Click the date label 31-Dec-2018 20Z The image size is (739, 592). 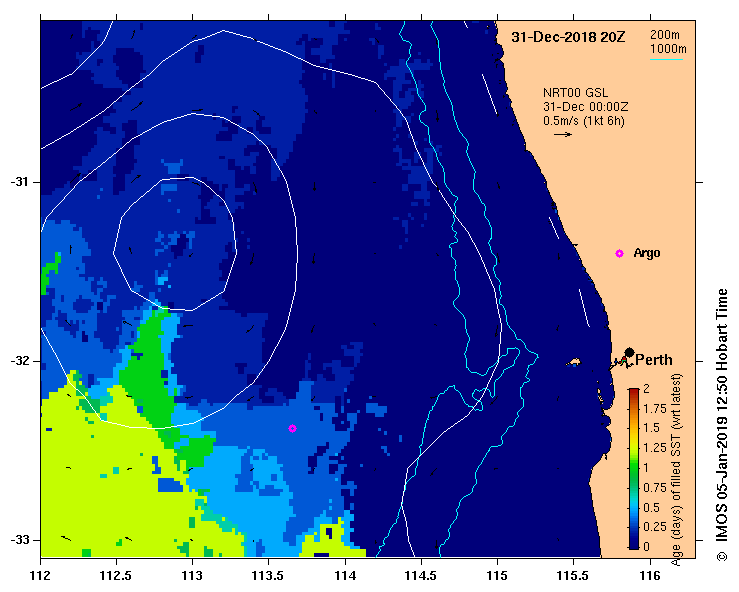click(x=568, y=37)
